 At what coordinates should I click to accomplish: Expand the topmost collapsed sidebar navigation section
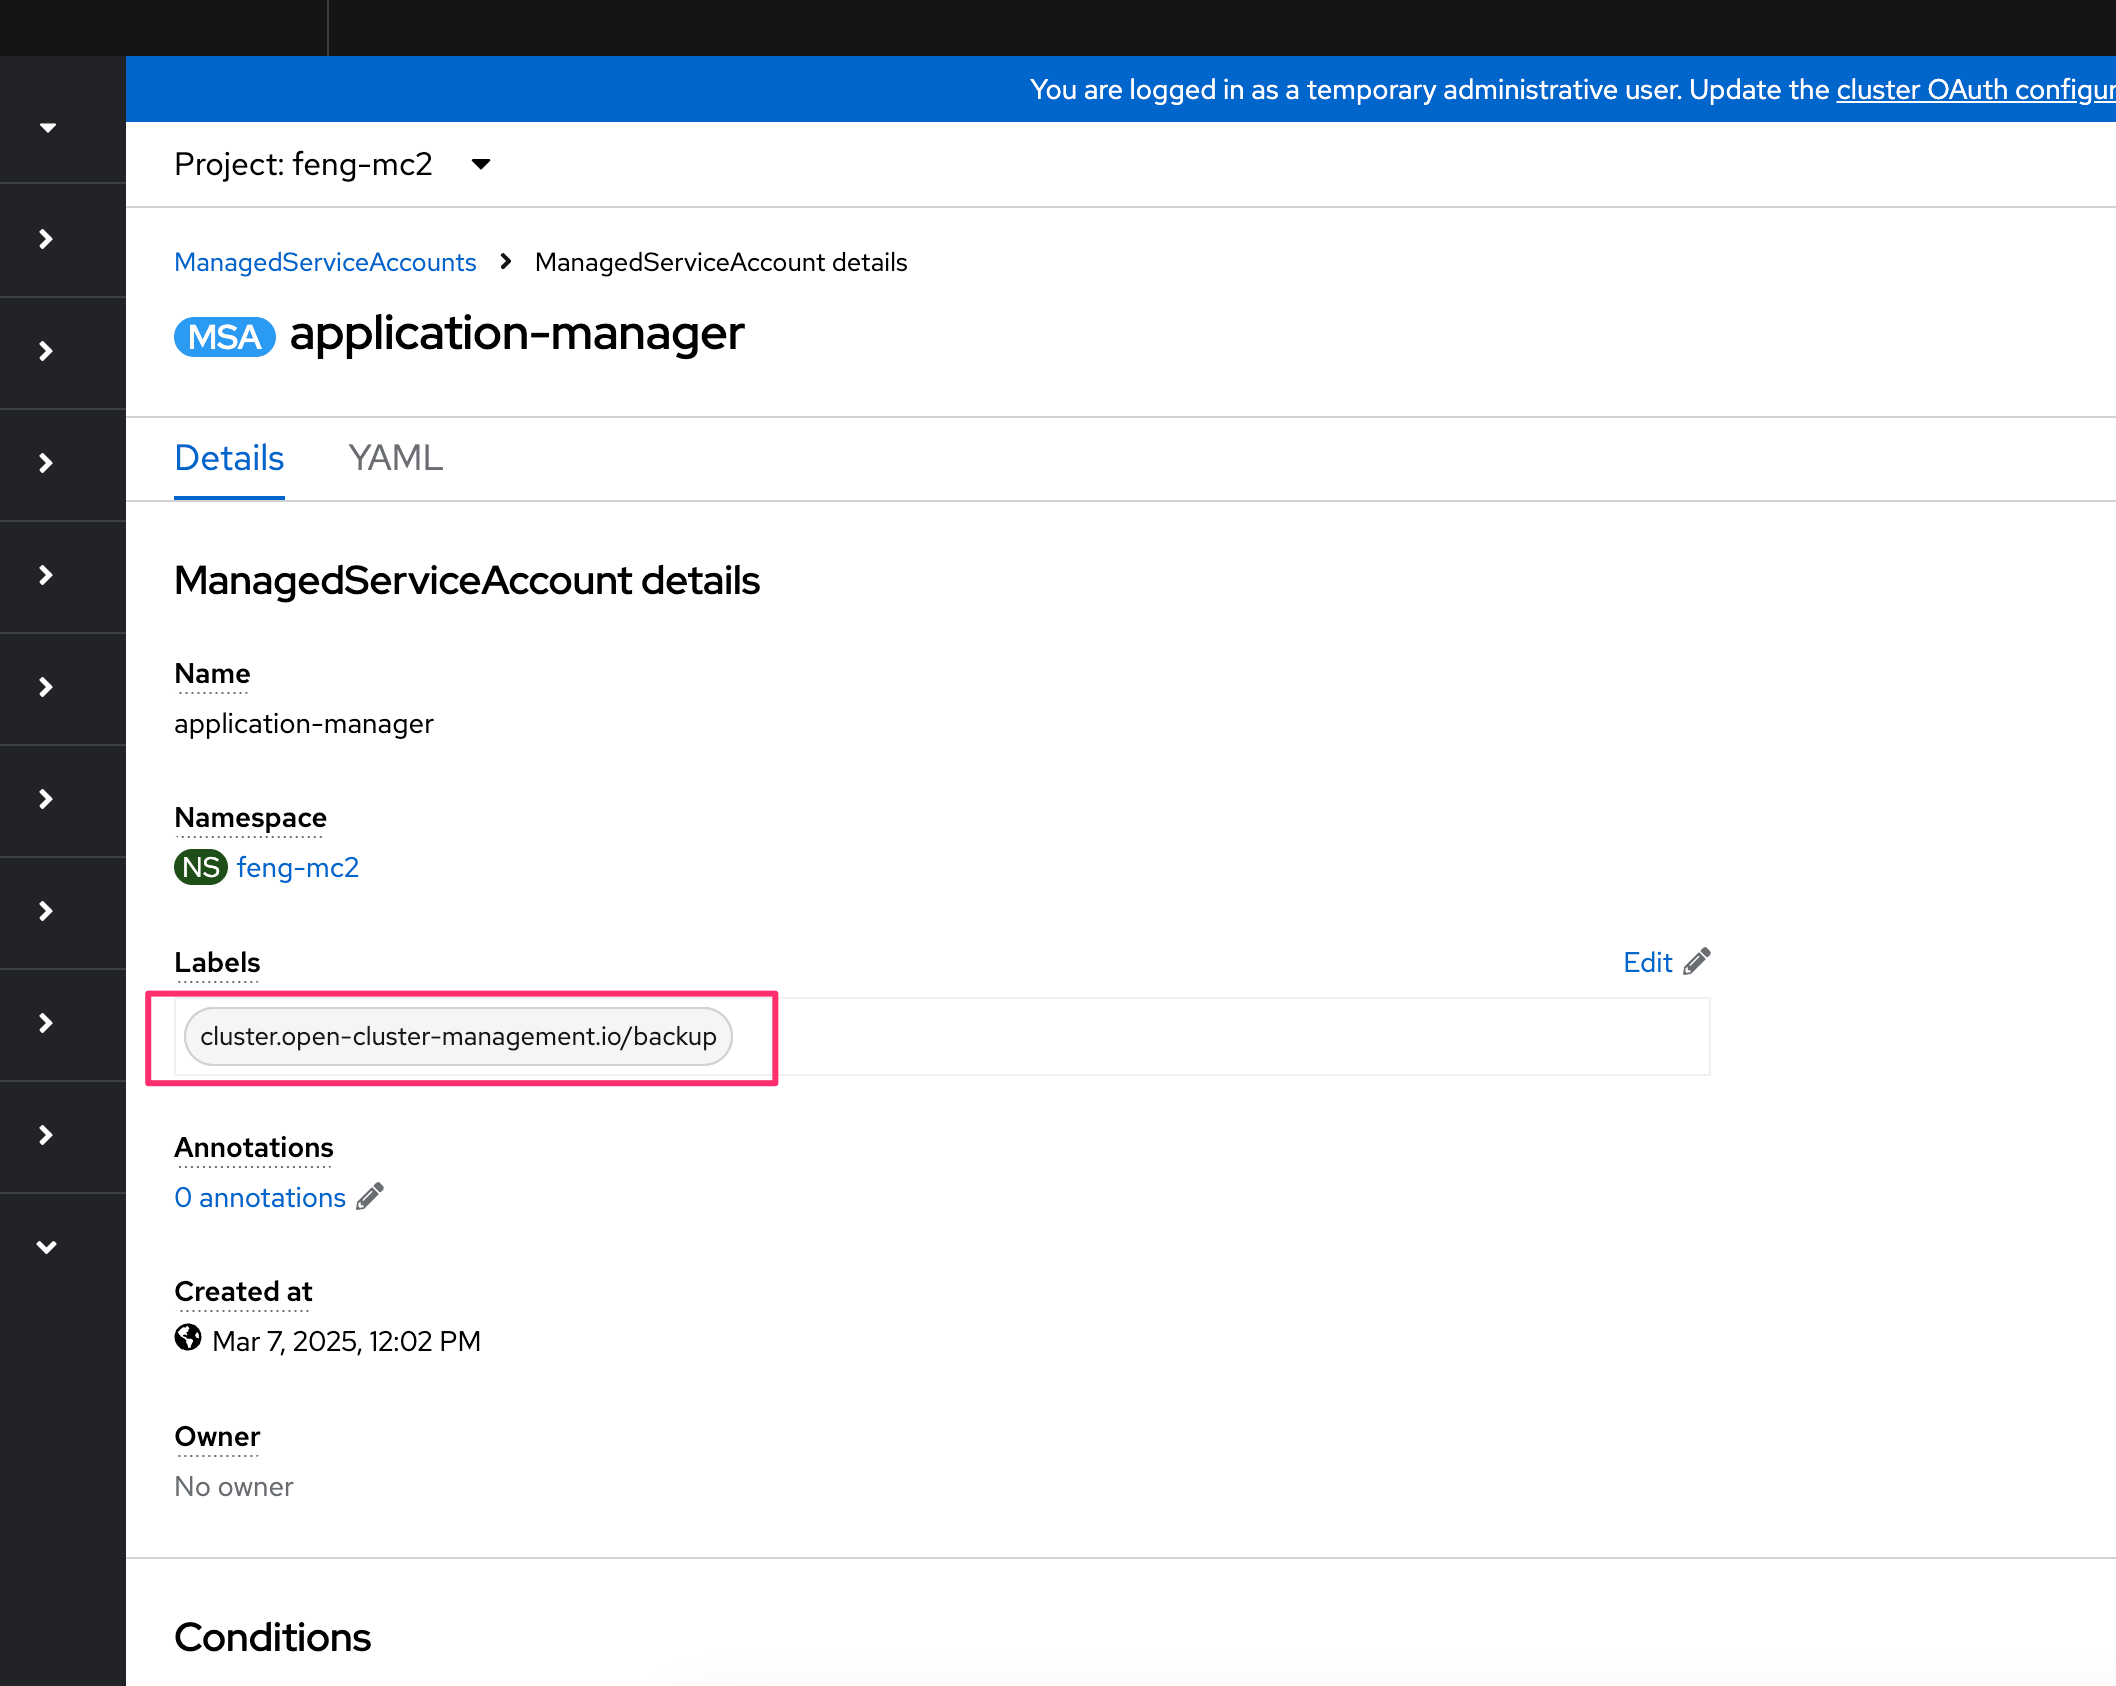click(46, 239)
